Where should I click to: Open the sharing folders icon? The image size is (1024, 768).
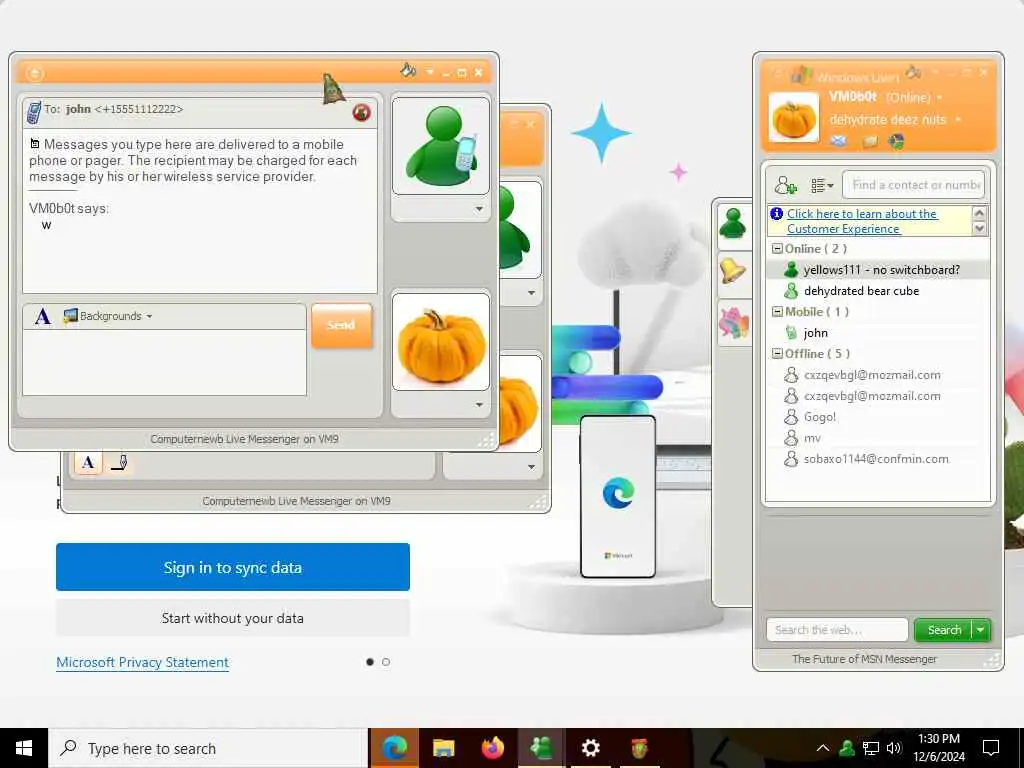click(870, 141)
